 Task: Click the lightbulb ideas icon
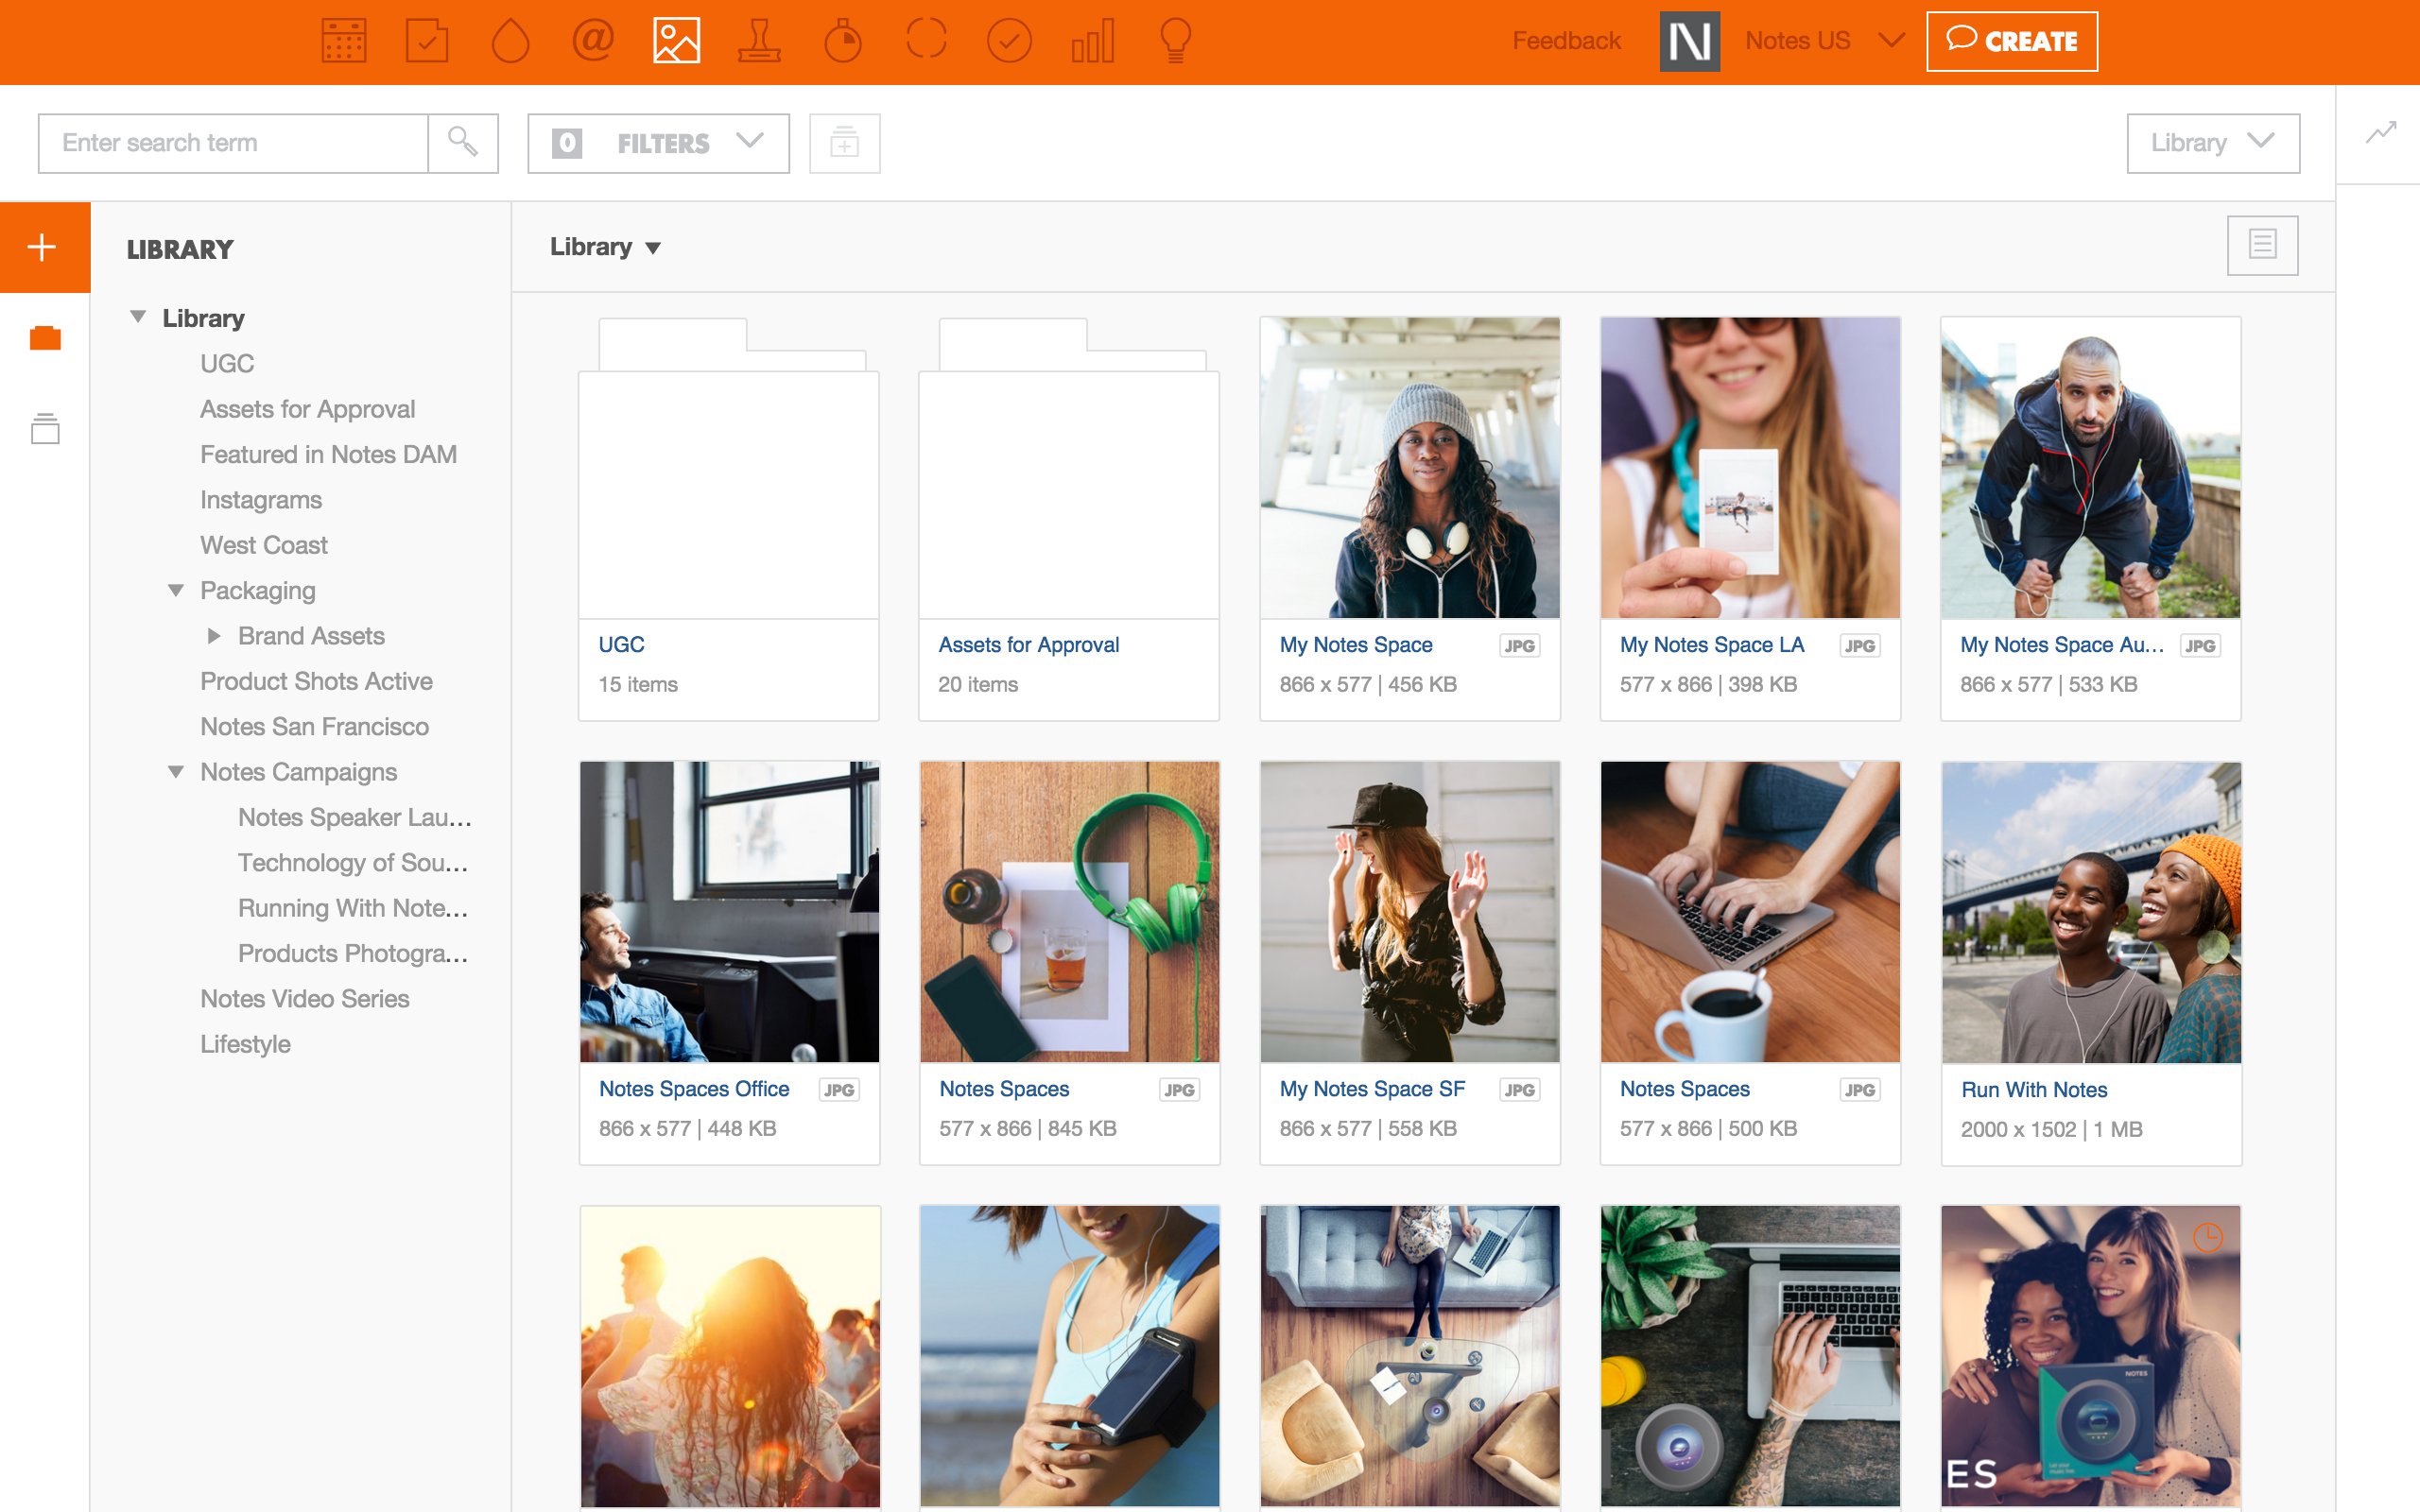(x=1176, y=41)
